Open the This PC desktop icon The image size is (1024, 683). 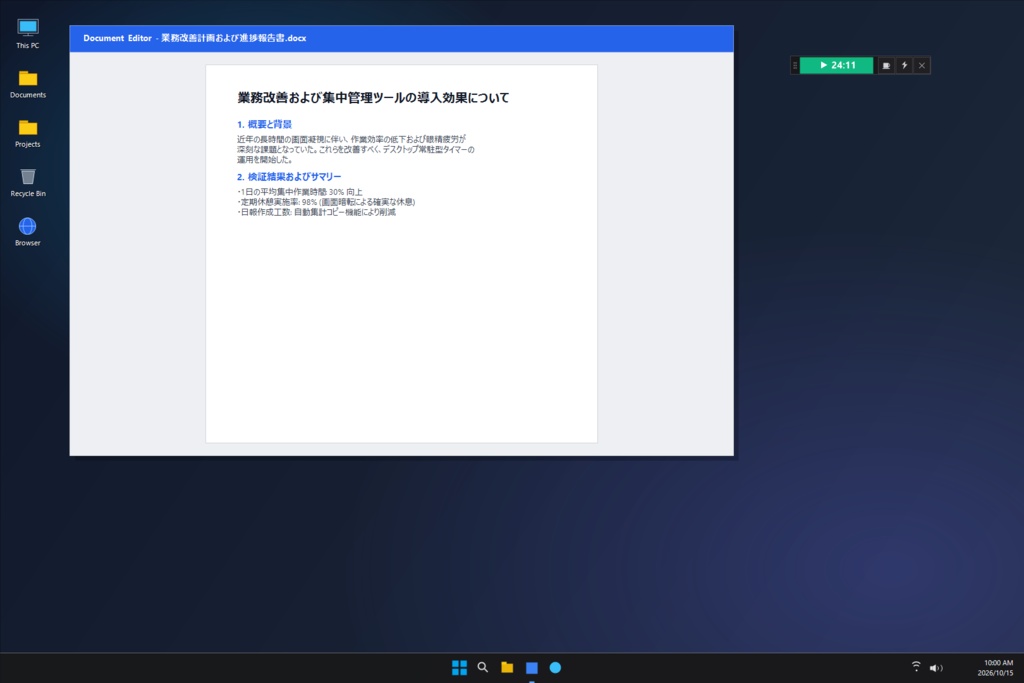click(27, 34)
